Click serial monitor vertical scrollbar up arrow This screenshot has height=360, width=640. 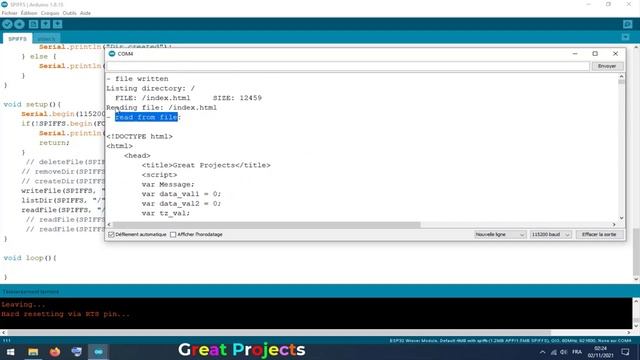[621, 76]
